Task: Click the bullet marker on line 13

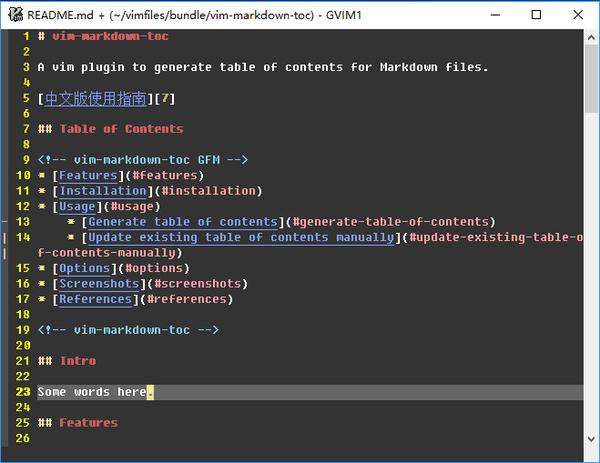Action: point(71,222)
